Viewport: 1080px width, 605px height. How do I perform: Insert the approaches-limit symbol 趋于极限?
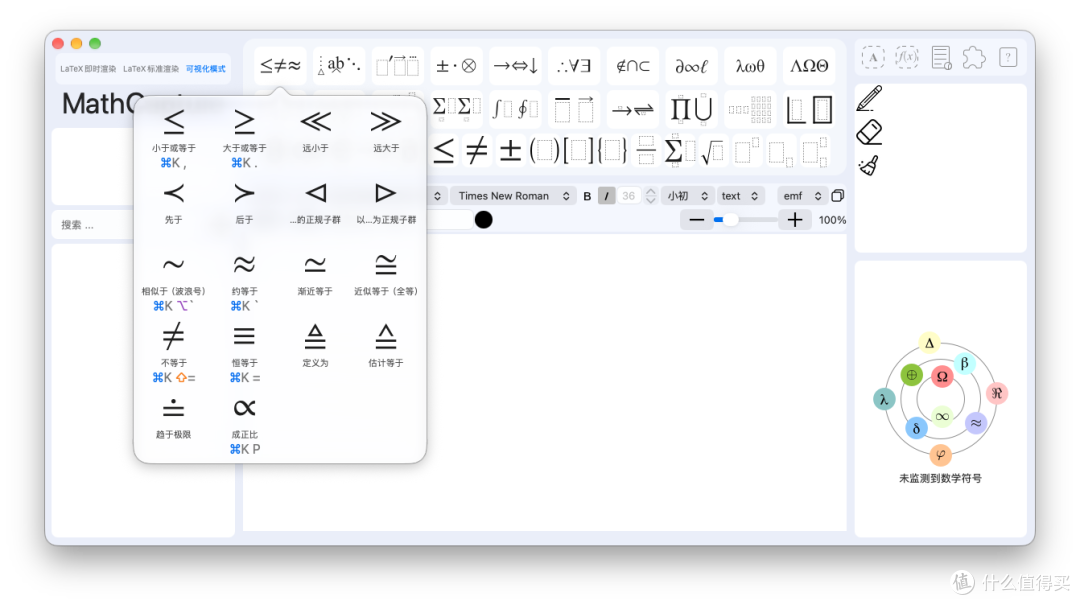174,408
